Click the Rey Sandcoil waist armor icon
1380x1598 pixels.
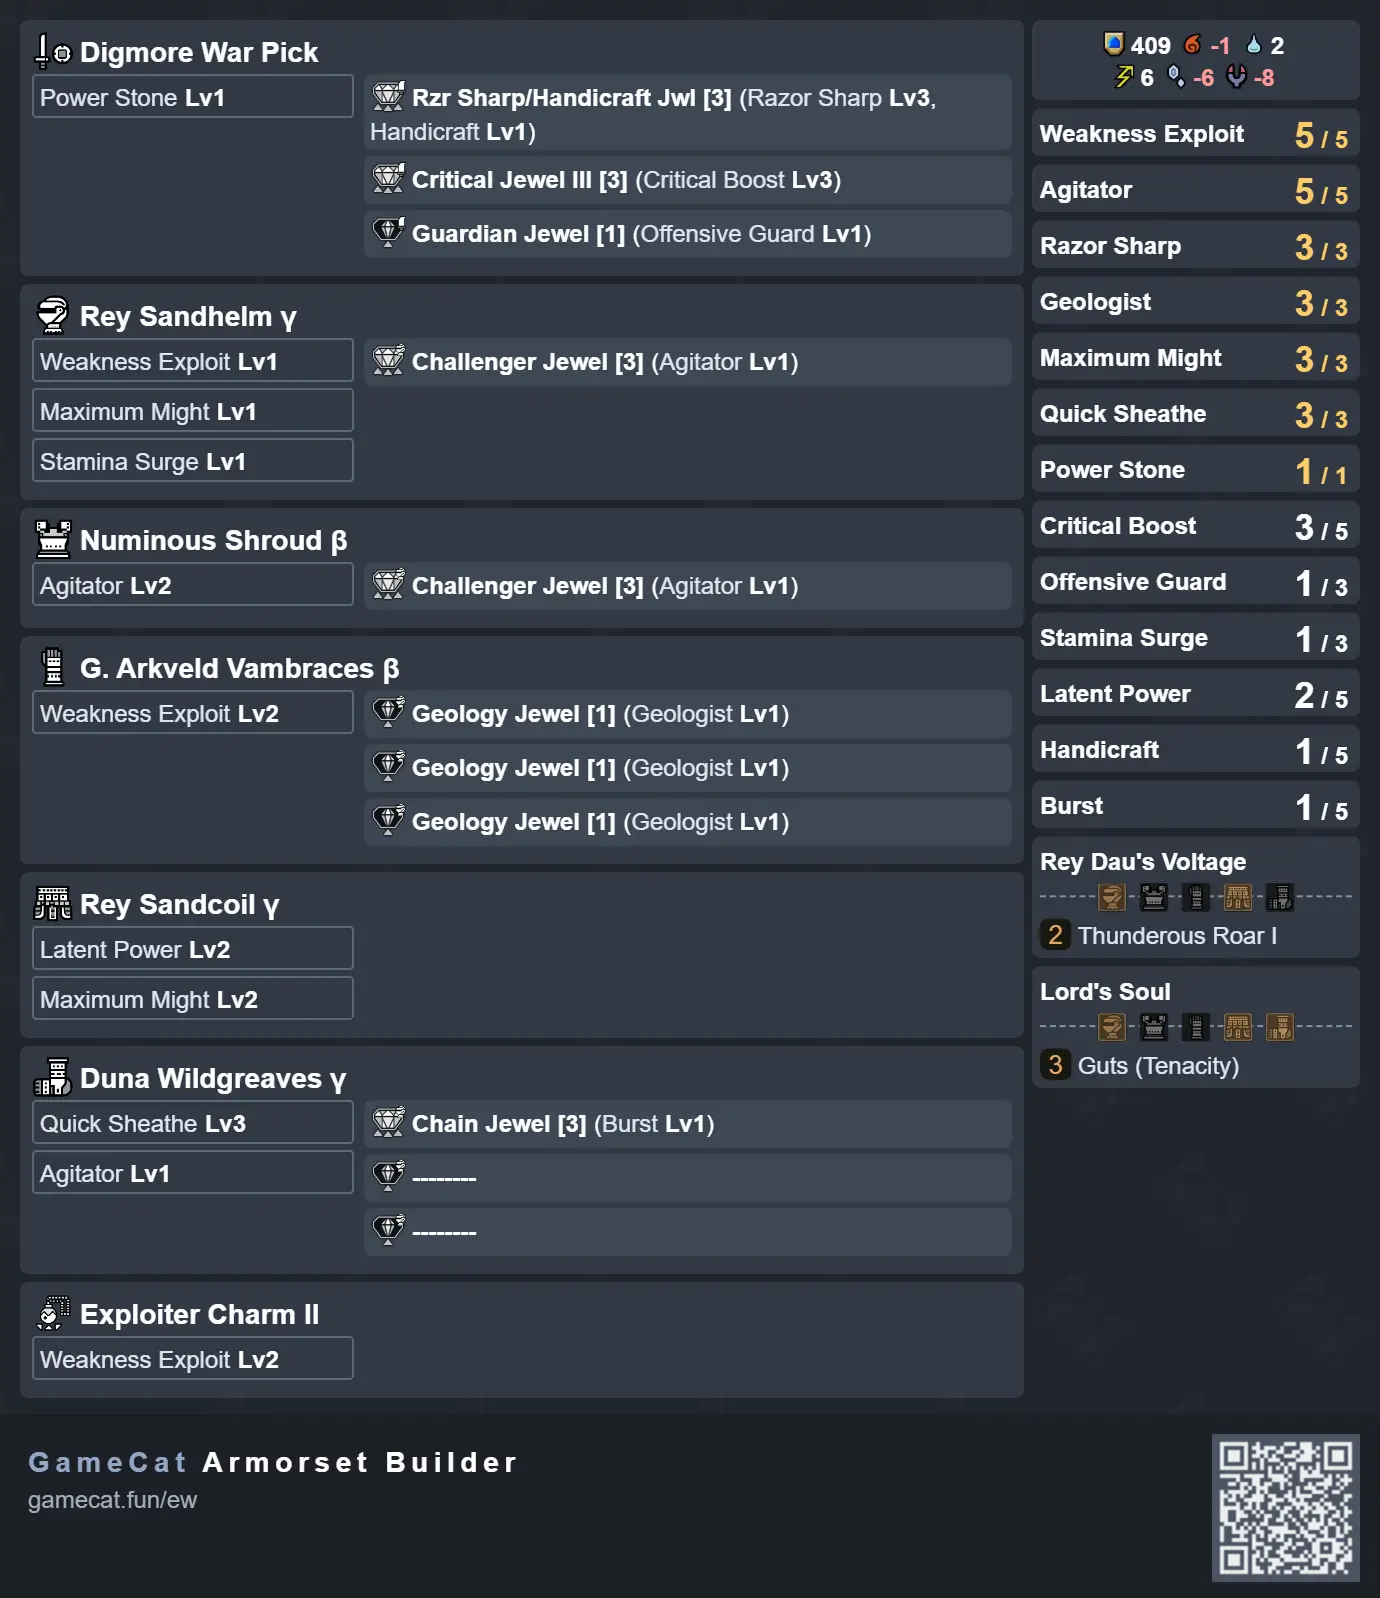point(53,903)
